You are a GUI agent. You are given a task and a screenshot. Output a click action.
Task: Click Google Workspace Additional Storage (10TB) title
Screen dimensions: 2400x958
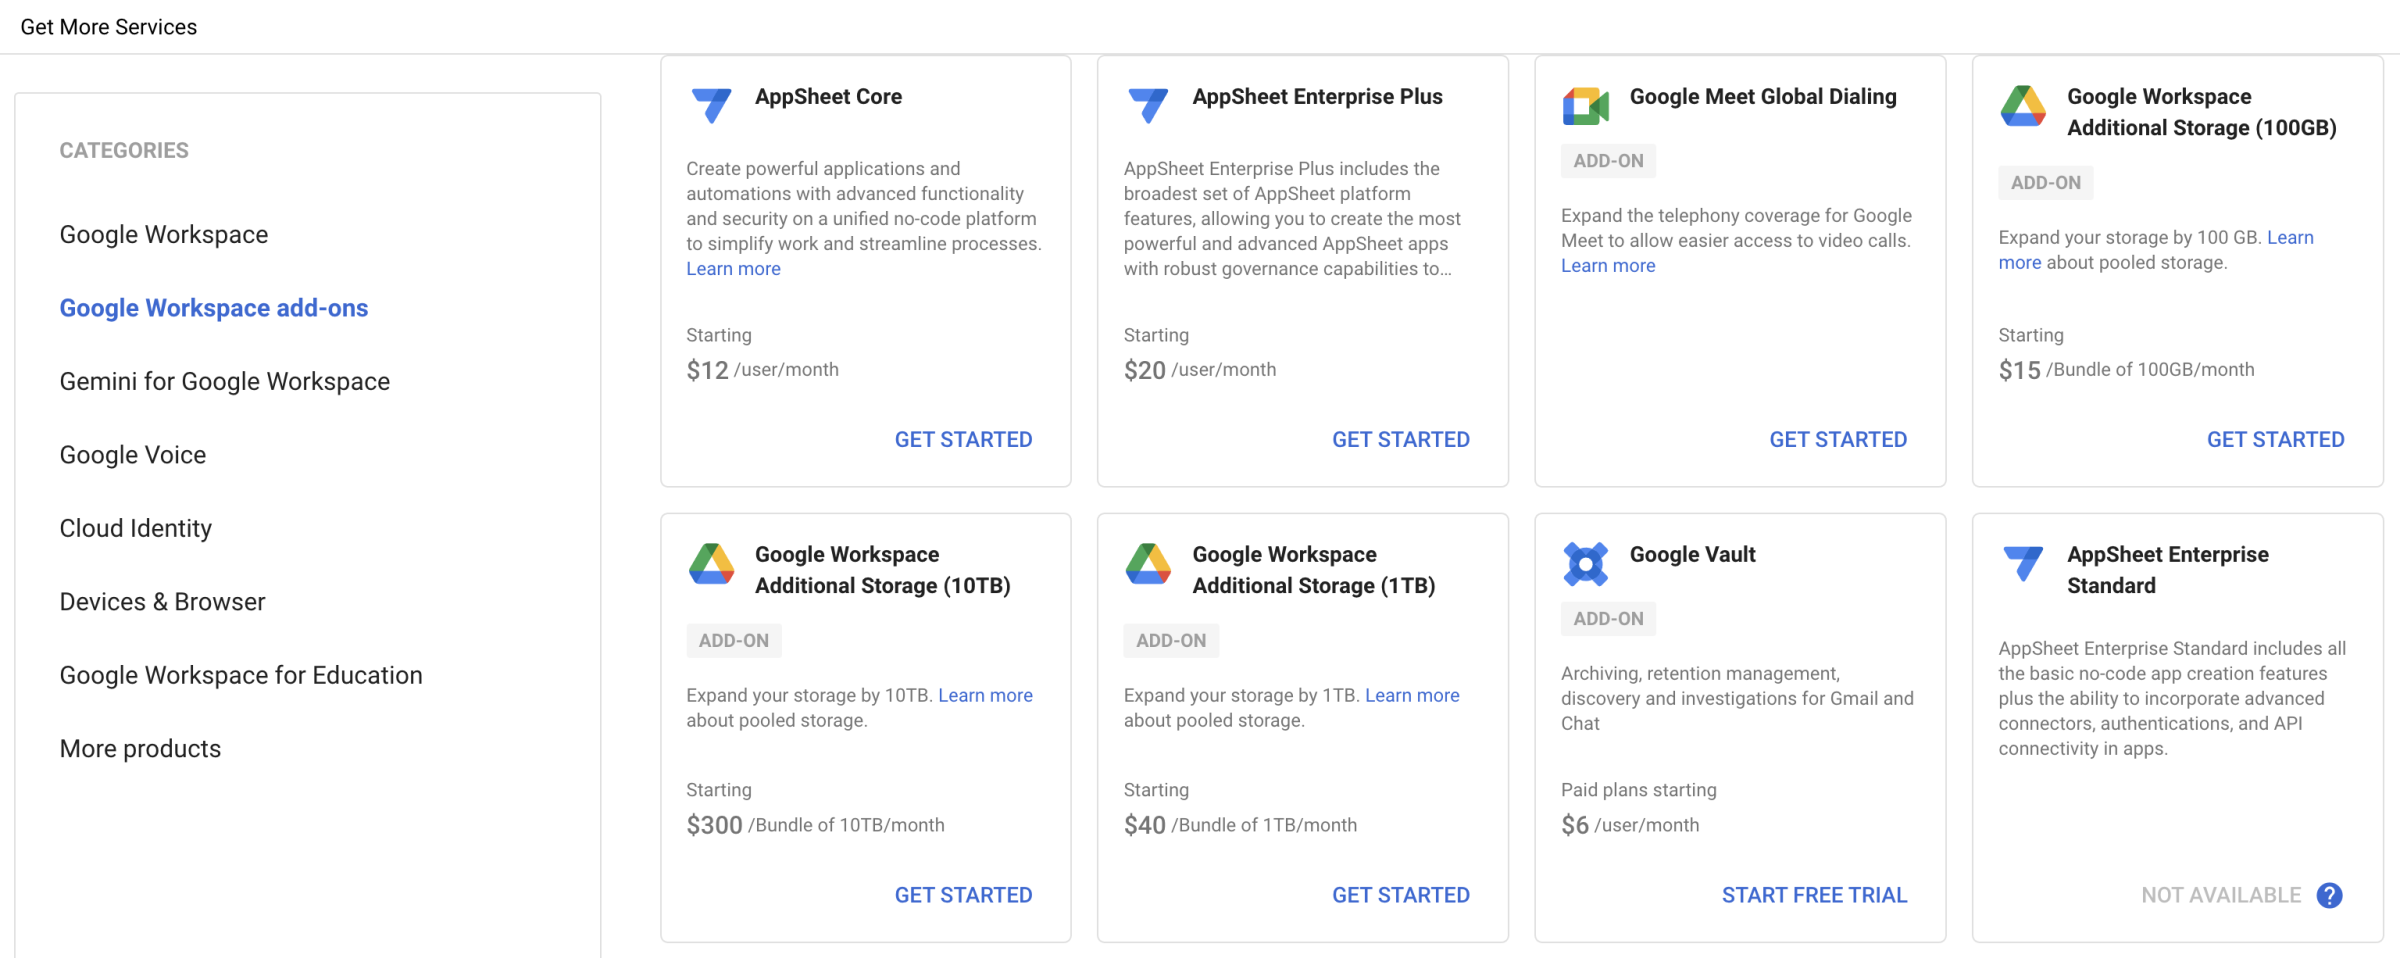[x=883, y=570]
